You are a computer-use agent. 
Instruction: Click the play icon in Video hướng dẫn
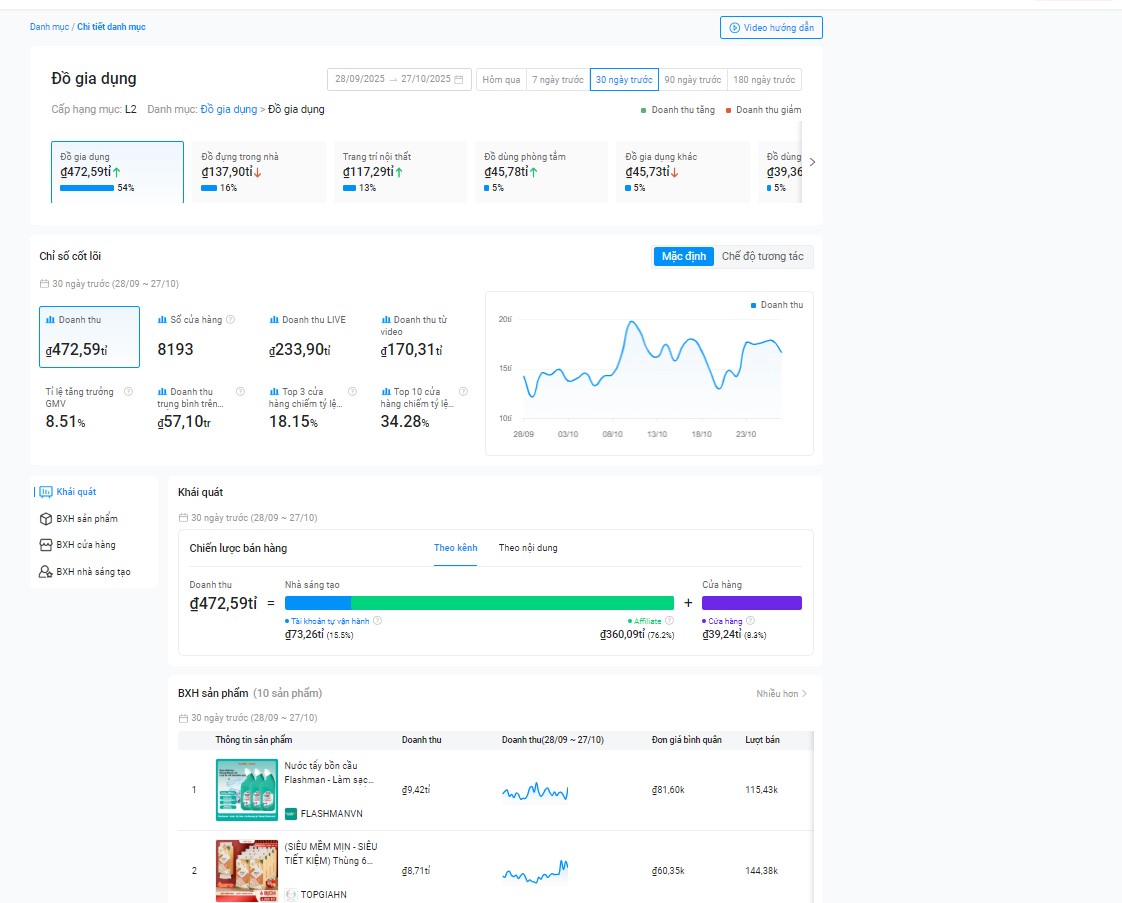tap(735, 28)
